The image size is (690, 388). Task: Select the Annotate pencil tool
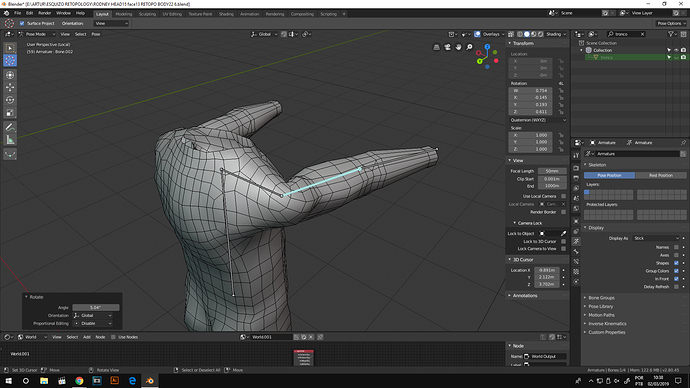pyautogui.click(x=10, y=128)
